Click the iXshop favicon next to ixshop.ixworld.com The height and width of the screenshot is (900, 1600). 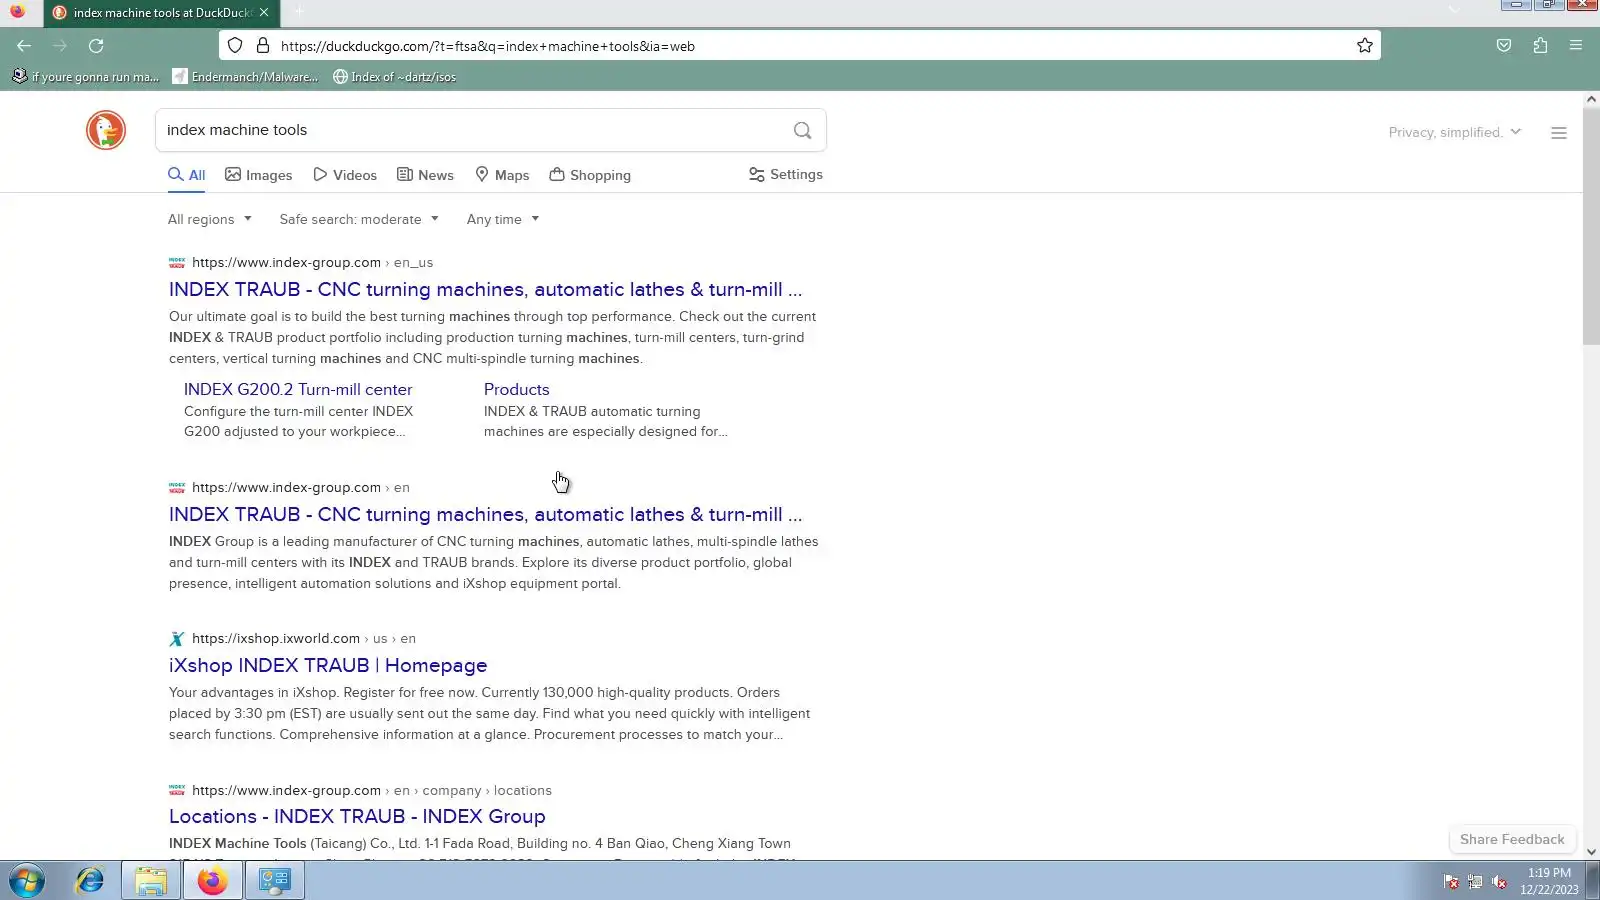point(177,639)
